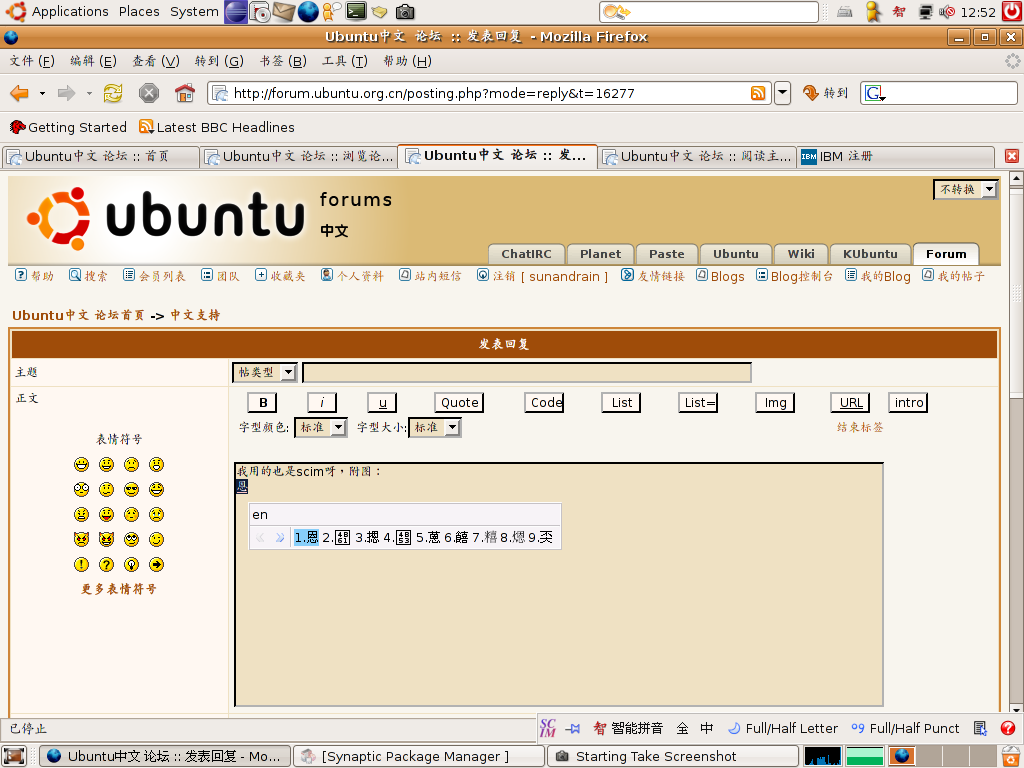
Task: Insert the sunglasses cool emoticon
Action: click(x=131, y=489)
